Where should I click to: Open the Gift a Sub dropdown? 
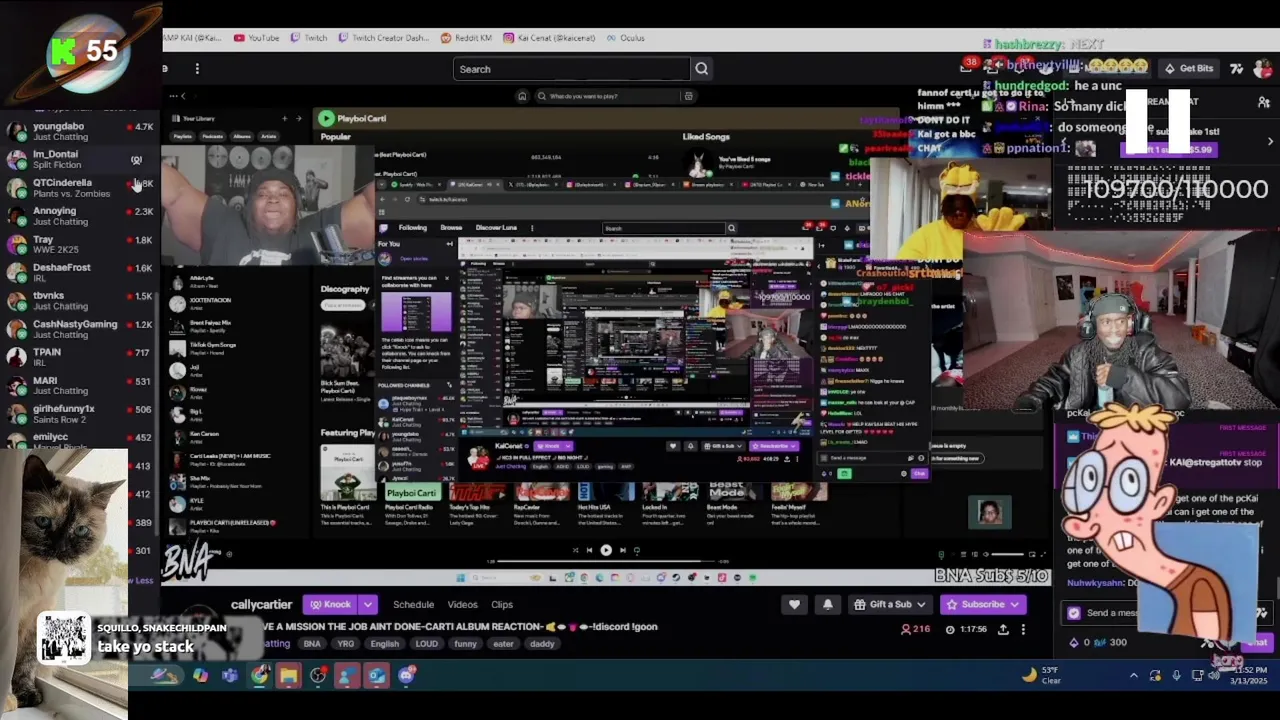pyautogui.click(x=889, y=604)
